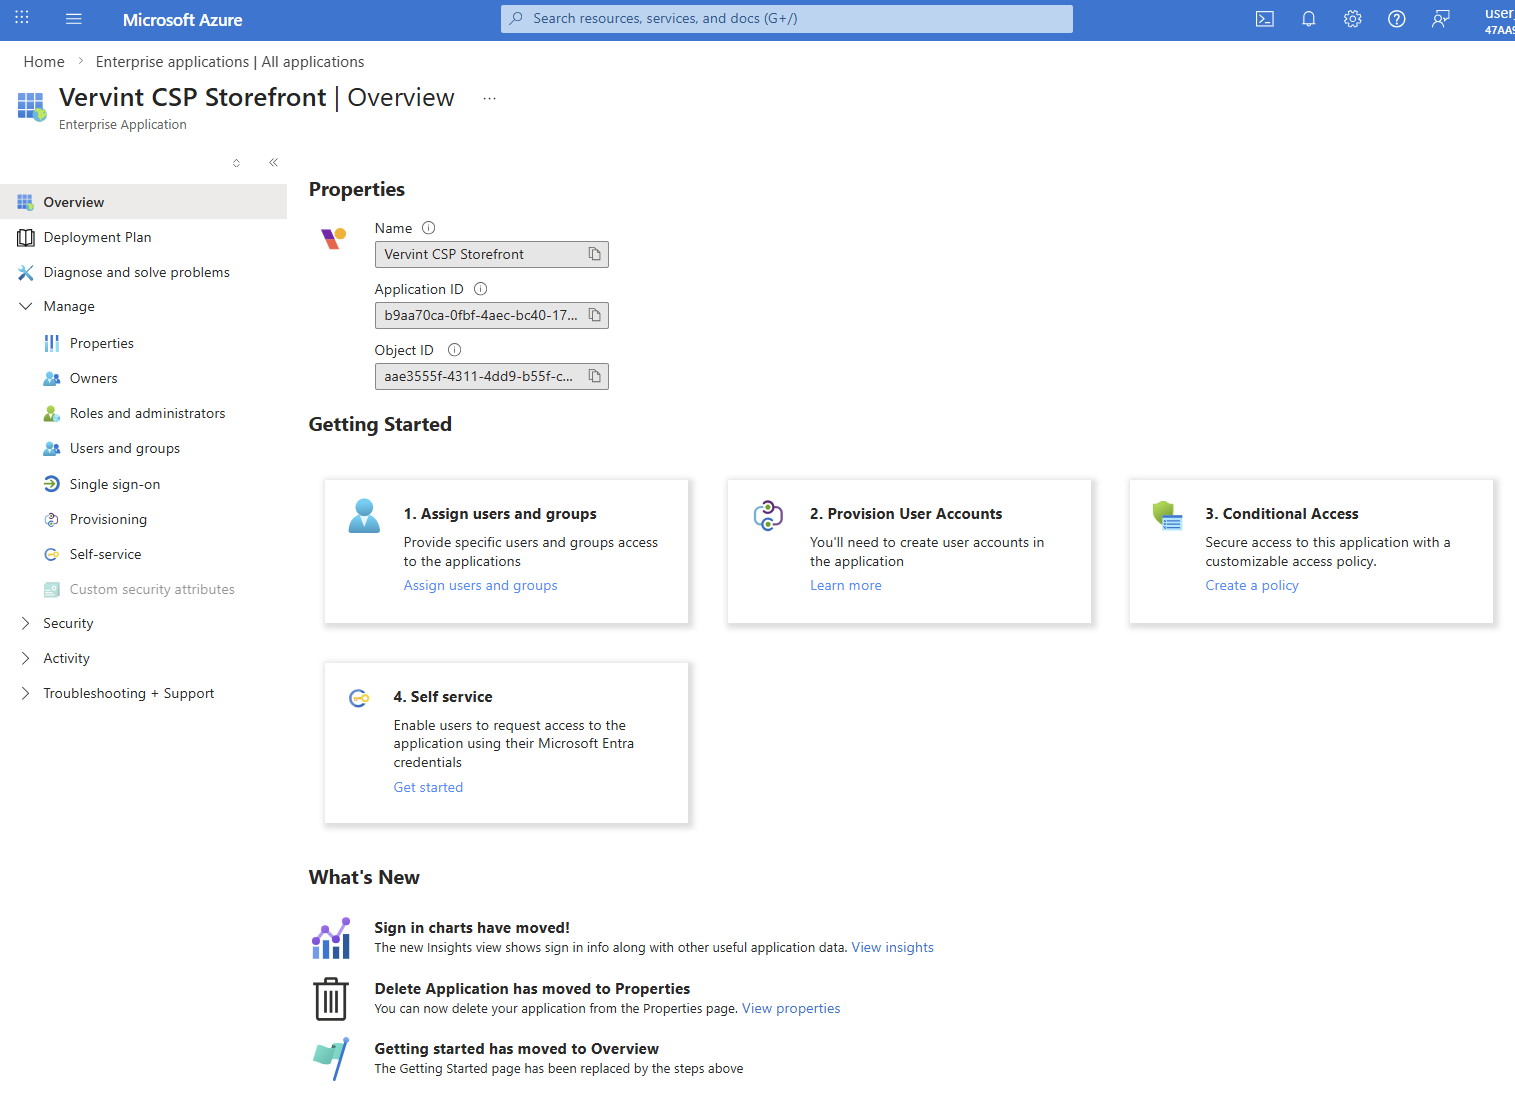Viewport: 1515px width, 1103px height.
Task: Collapse the Manage section
Action: click(x=25, y=306)
